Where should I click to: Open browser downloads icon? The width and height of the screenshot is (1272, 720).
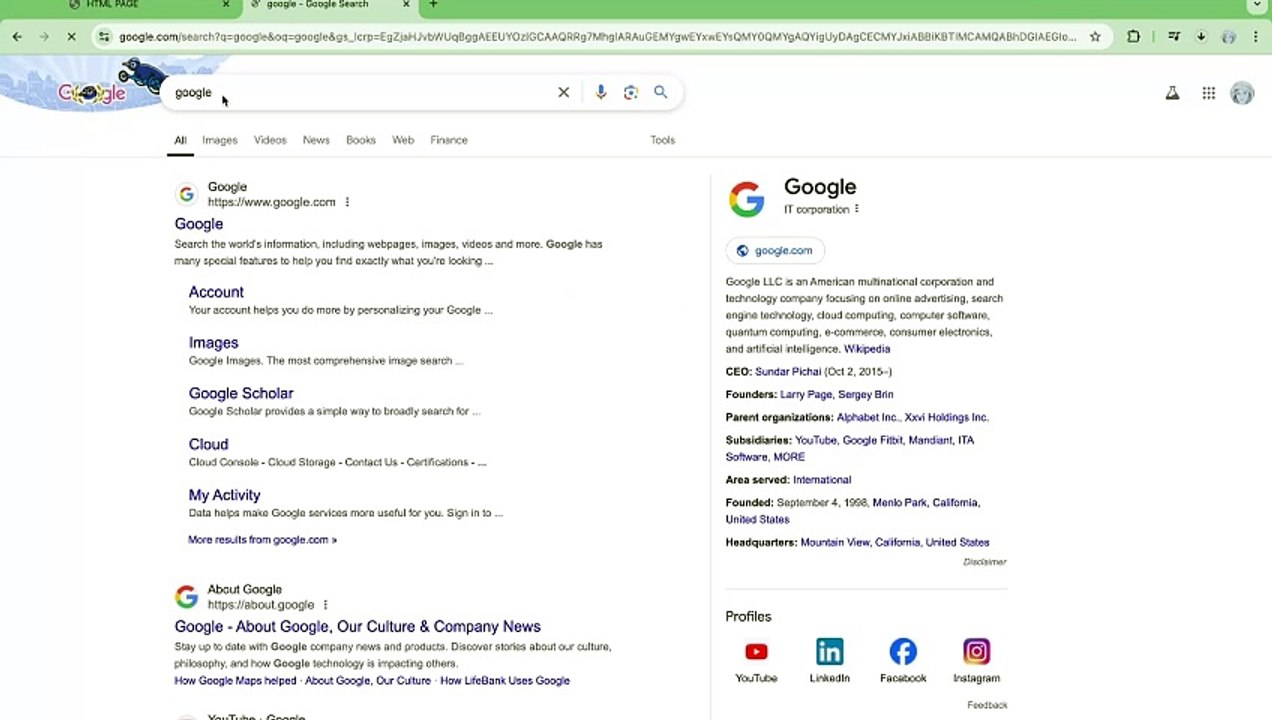coord(1201,37)
